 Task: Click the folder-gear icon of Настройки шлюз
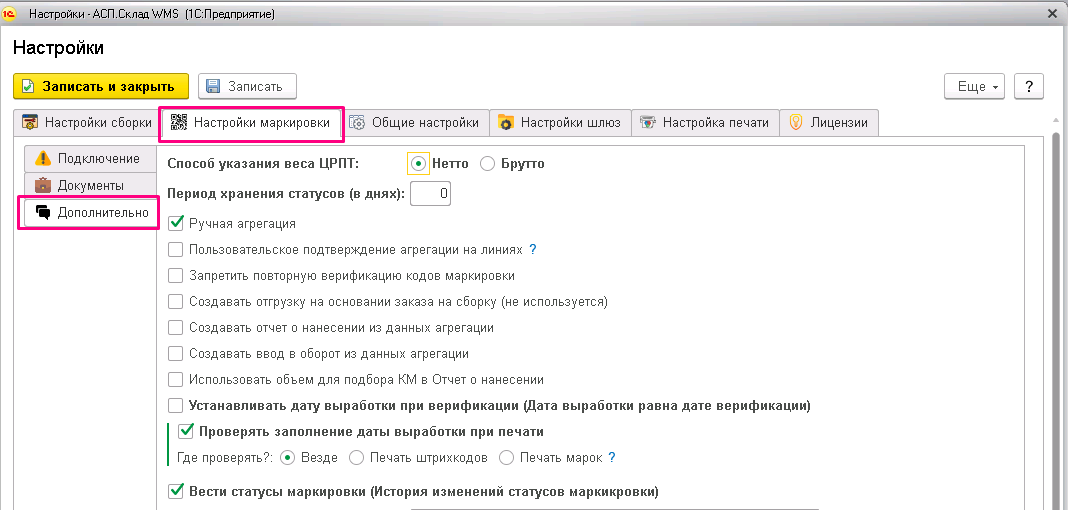pos(505,123)
